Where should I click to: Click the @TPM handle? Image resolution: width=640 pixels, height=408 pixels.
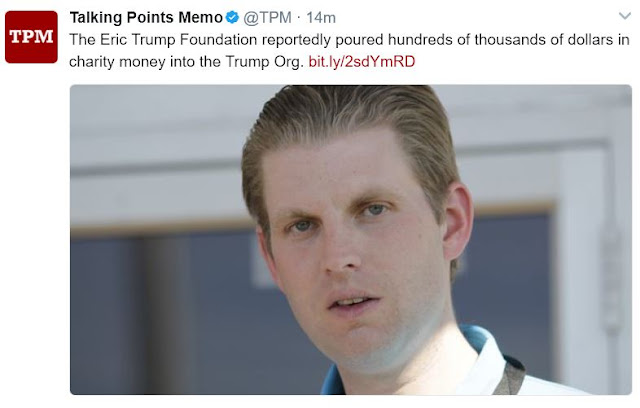click(267, 18)
